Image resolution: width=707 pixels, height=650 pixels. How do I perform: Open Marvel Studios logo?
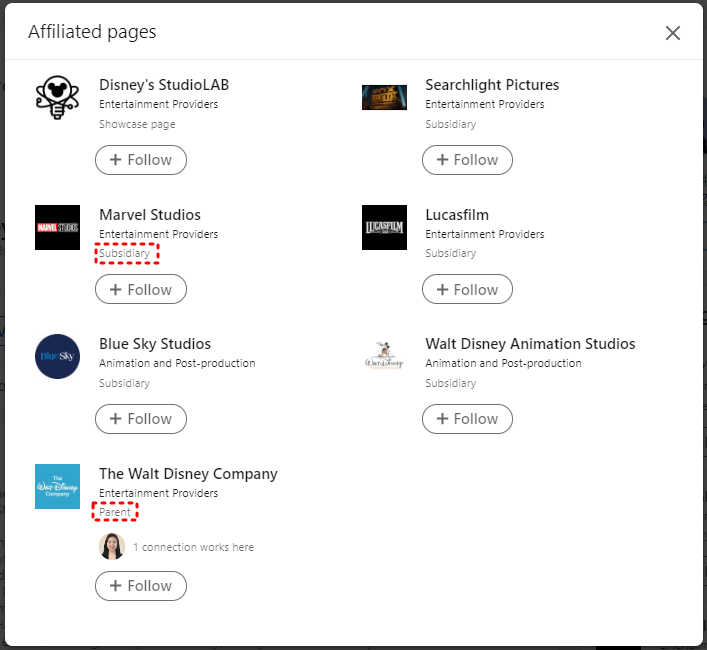point(57,227)
